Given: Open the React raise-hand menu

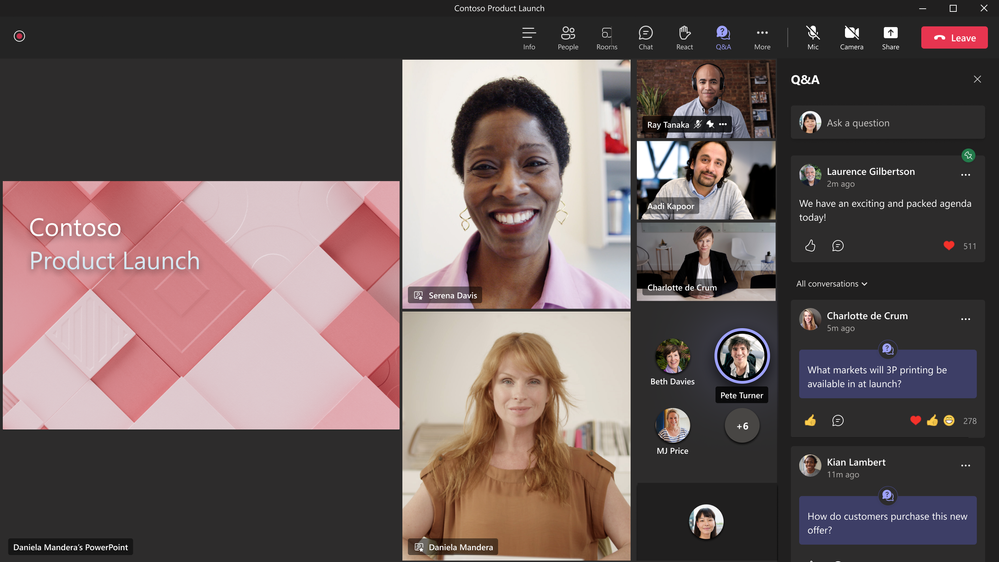Looking at the screenshot, I should coord(684,38).
